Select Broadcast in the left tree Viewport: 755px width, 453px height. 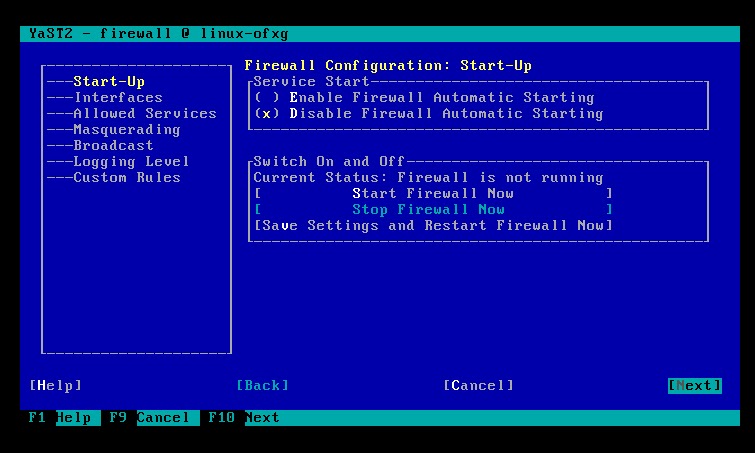click(113, 145)
